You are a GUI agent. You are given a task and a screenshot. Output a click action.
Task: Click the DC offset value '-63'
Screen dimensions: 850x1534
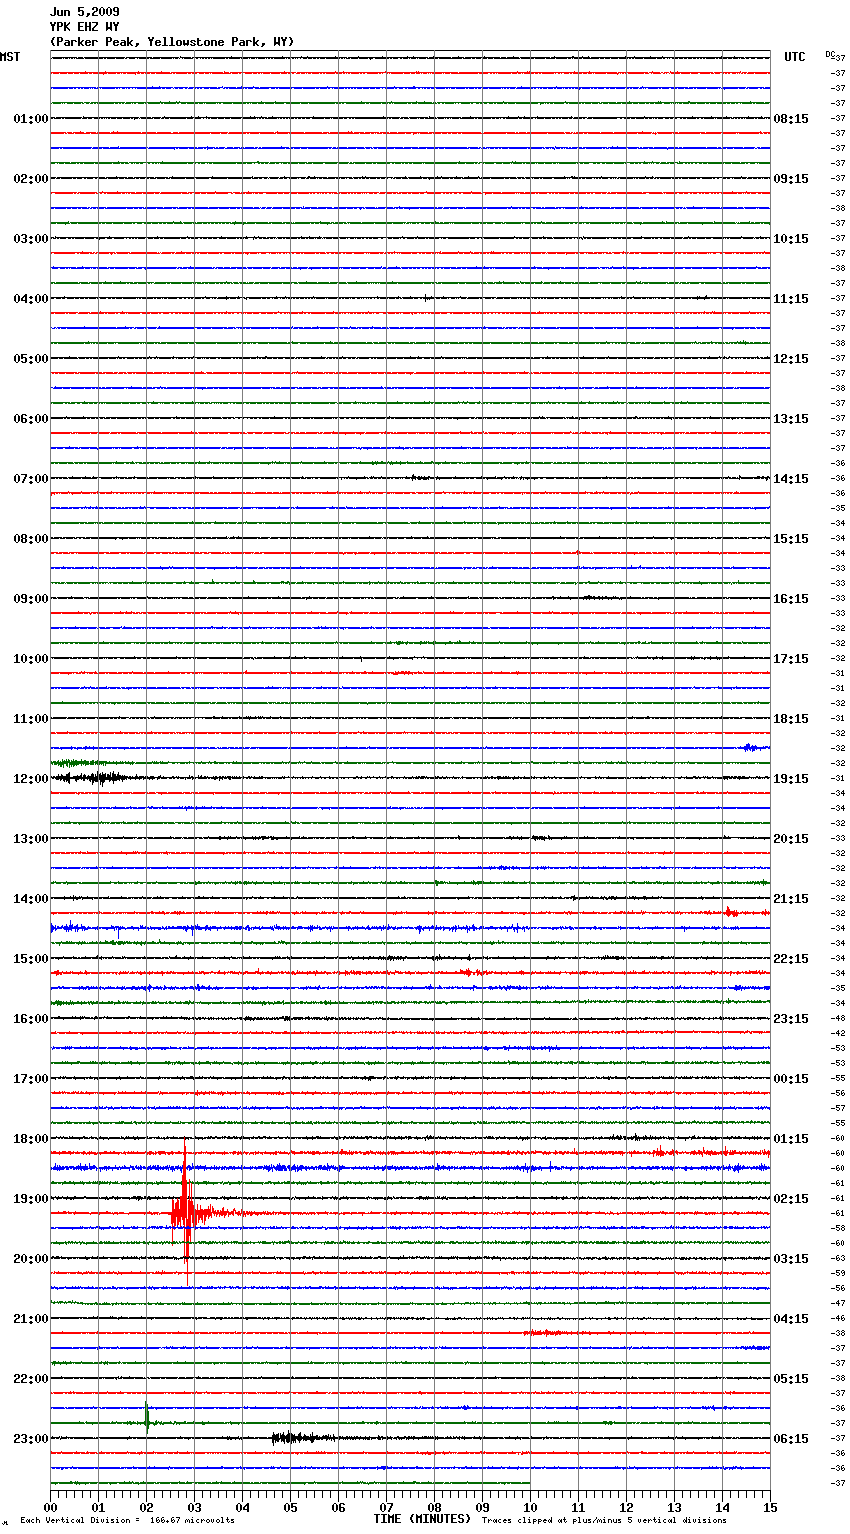pos(838,1258)
